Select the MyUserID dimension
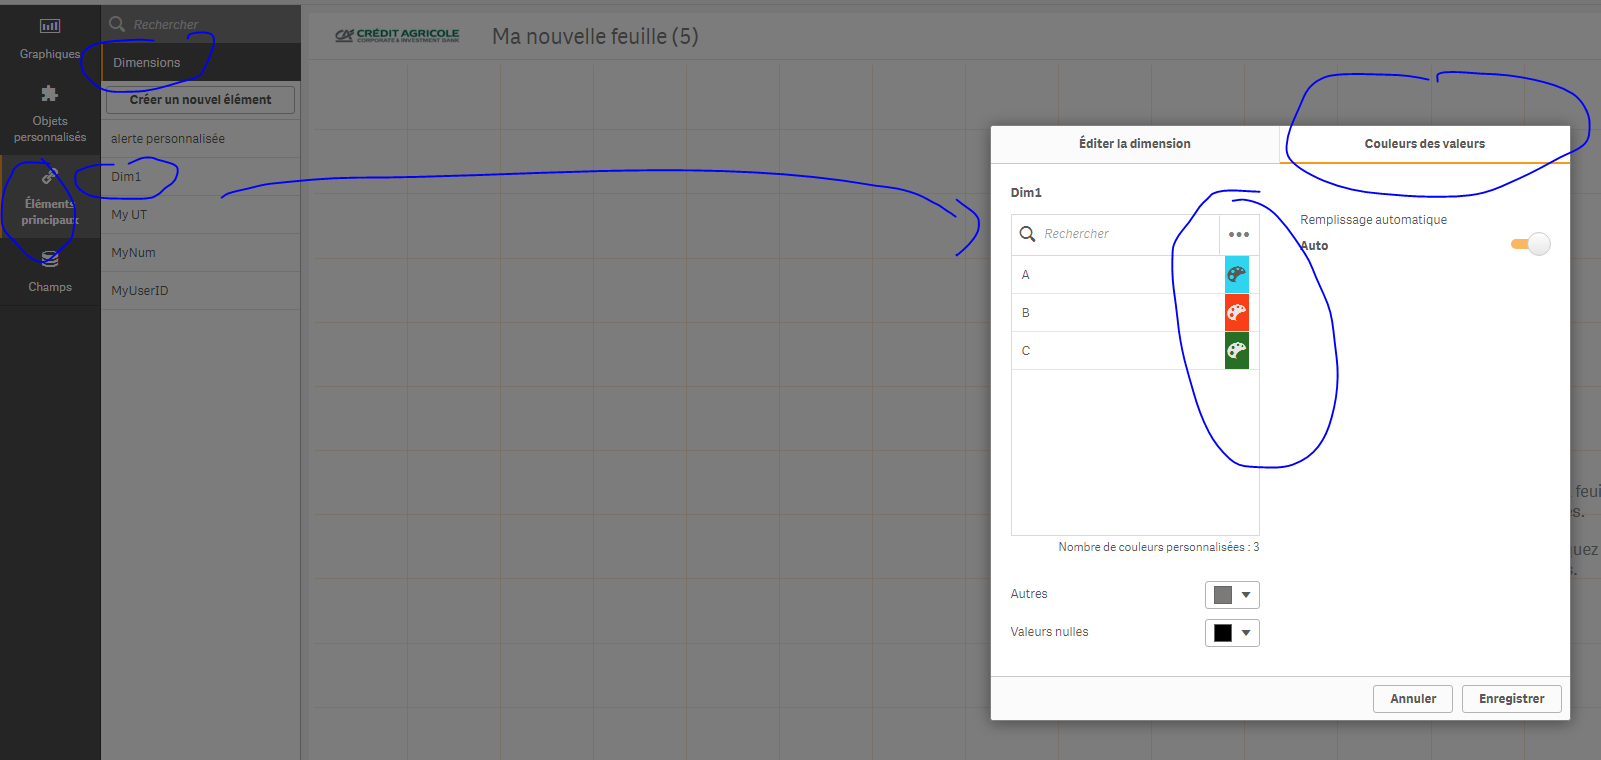Image resolution: width=1601 pixels, height=760 pixels. pyautogui.click(x=200, y=291)
